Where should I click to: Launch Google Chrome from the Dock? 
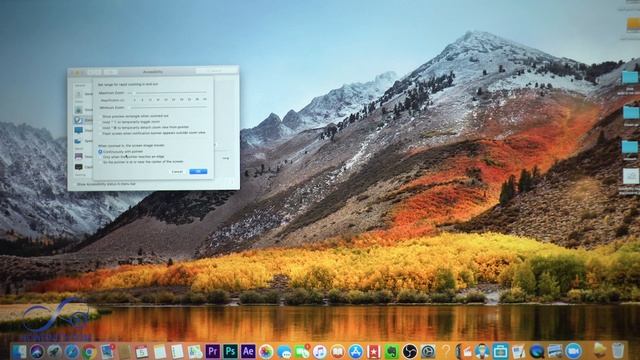(89, 351)
